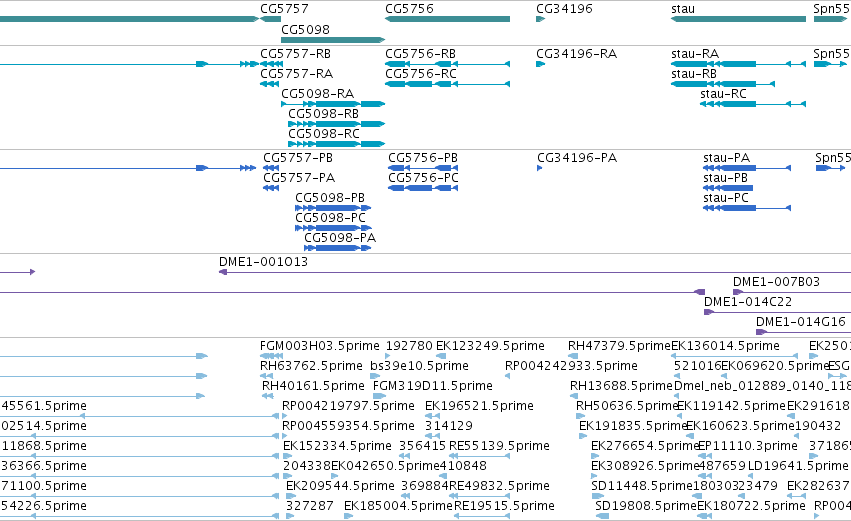Screen dimensions: 851x521
Task: Click EST RH50636.5prime
Action: [627, 406]
